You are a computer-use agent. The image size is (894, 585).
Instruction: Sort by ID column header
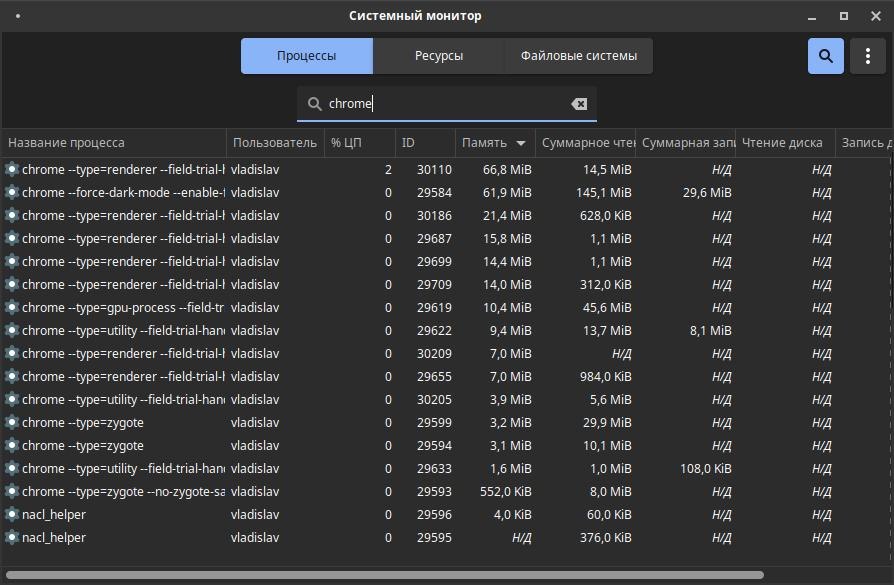(x=425, y=143)
